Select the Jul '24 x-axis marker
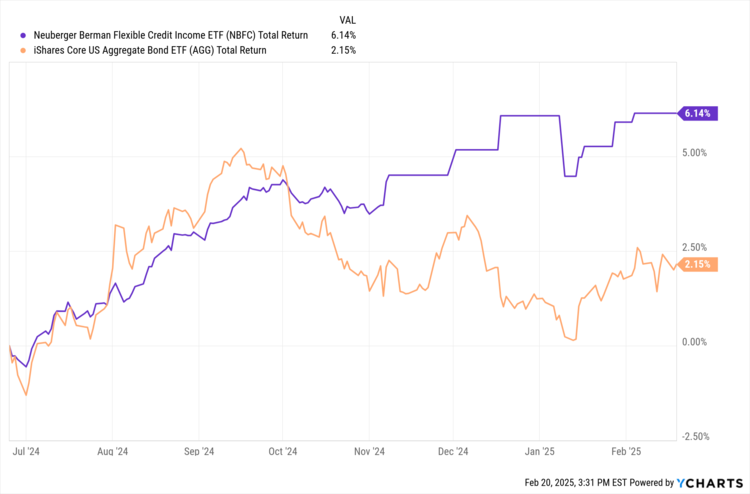Viewport: 750px width, 494px height. 27,451
